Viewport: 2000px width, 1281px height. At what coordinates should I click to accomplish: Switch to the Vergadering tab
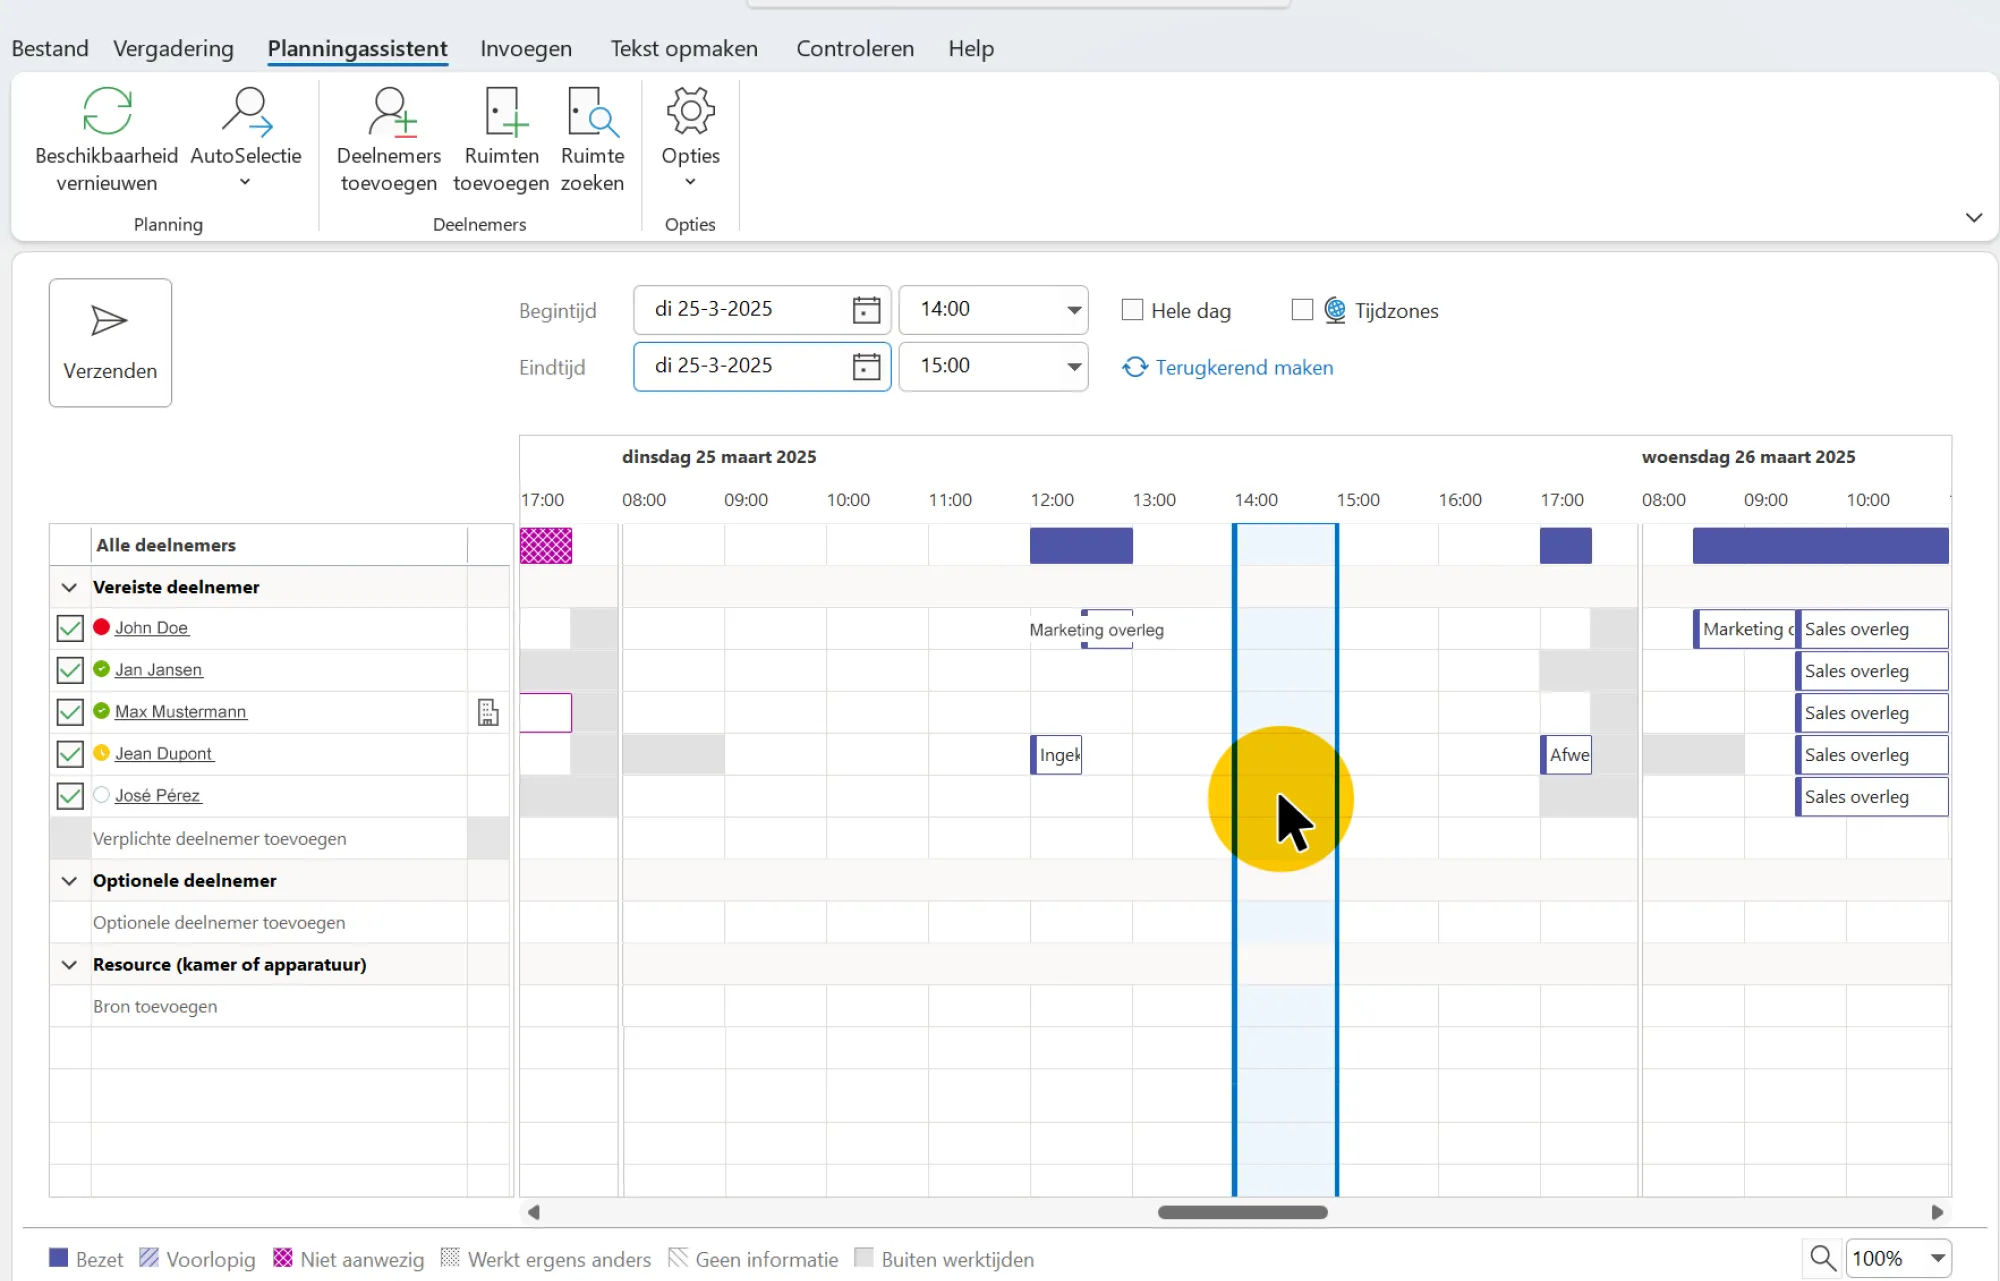[173, 48]
